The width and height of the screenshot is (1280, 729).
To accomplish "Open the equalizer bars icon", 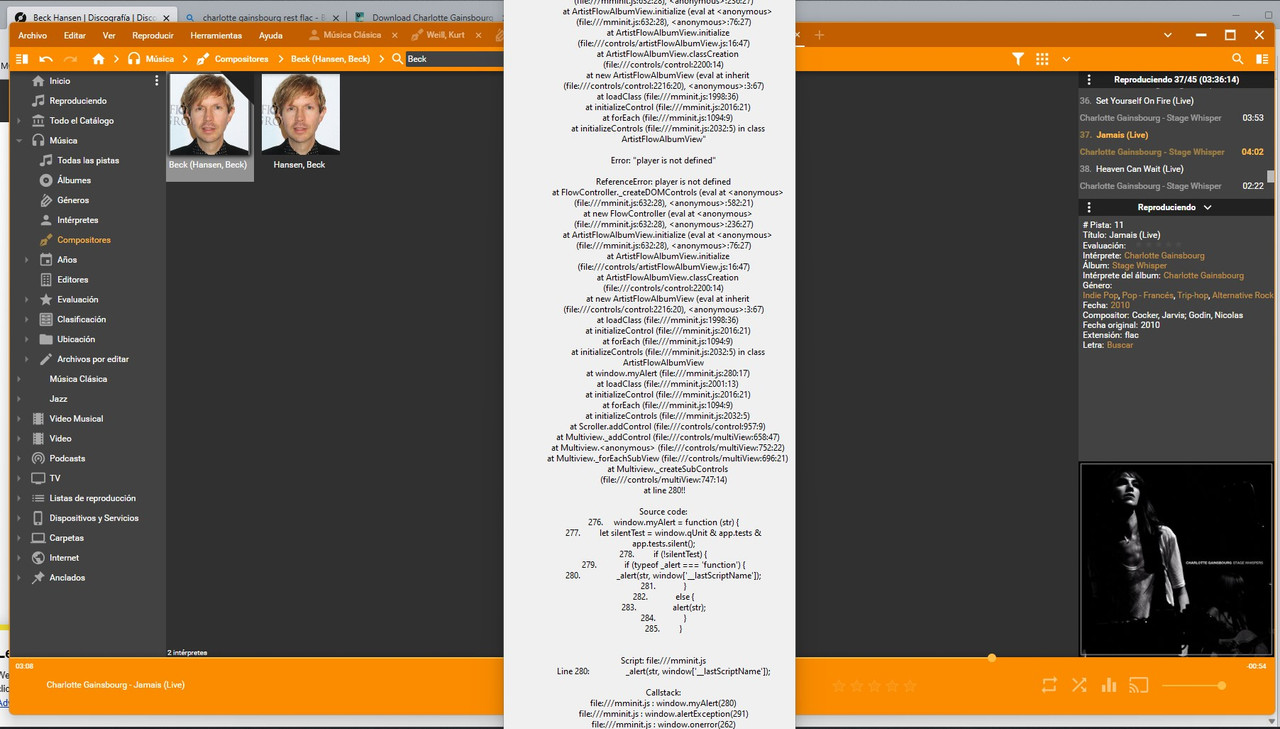I will (x=1108, y=685).
